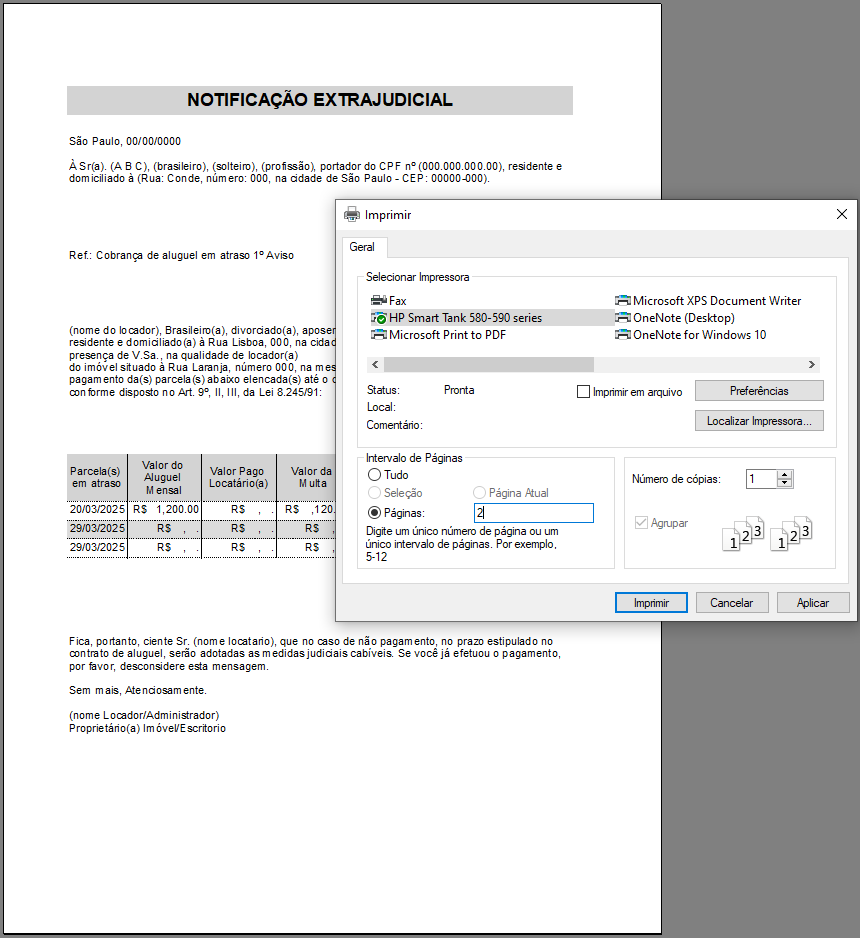Image resolution: width=860 pixels, height=938 pixels.
Task: Click the Status: Pronta text
Action: tap(420, 390)
